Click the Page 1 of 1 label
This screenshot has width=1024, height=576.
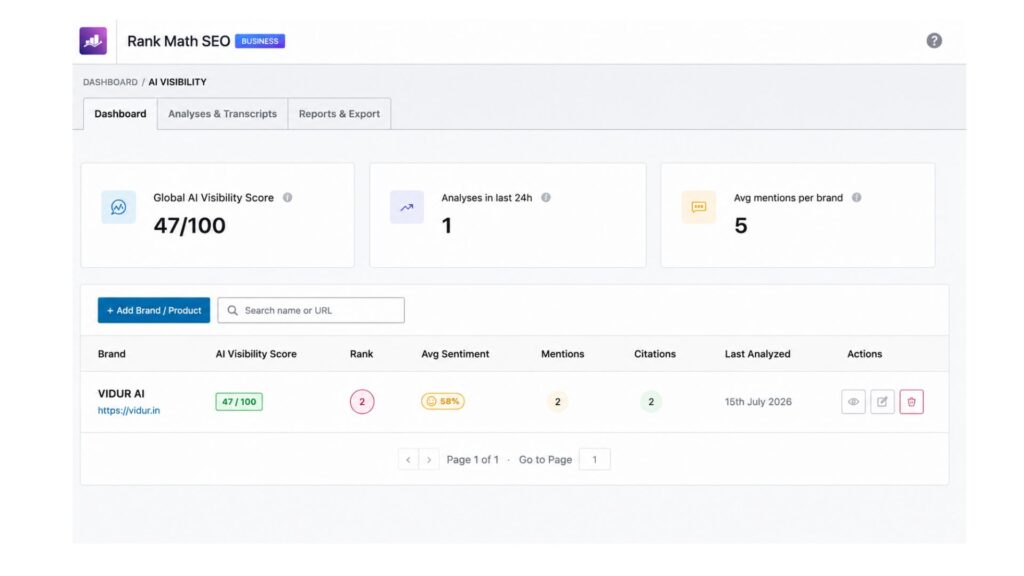473,460
